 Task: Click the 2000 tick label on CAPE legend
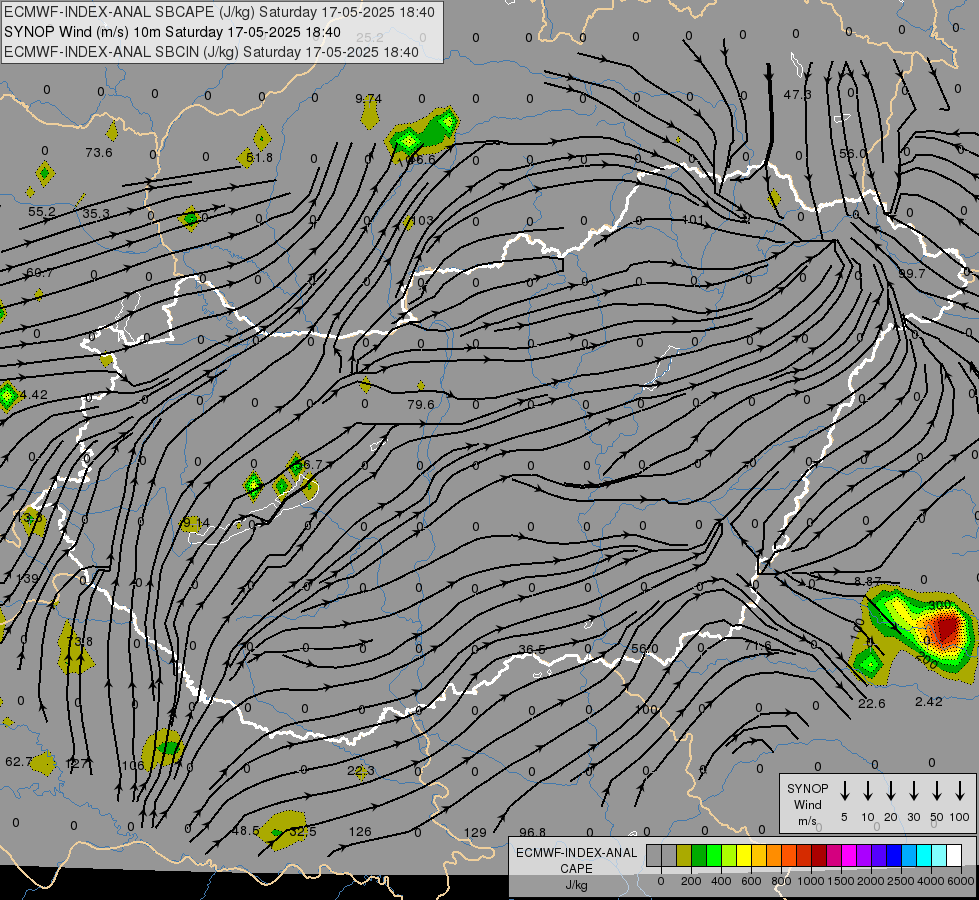tap(870, 881)
